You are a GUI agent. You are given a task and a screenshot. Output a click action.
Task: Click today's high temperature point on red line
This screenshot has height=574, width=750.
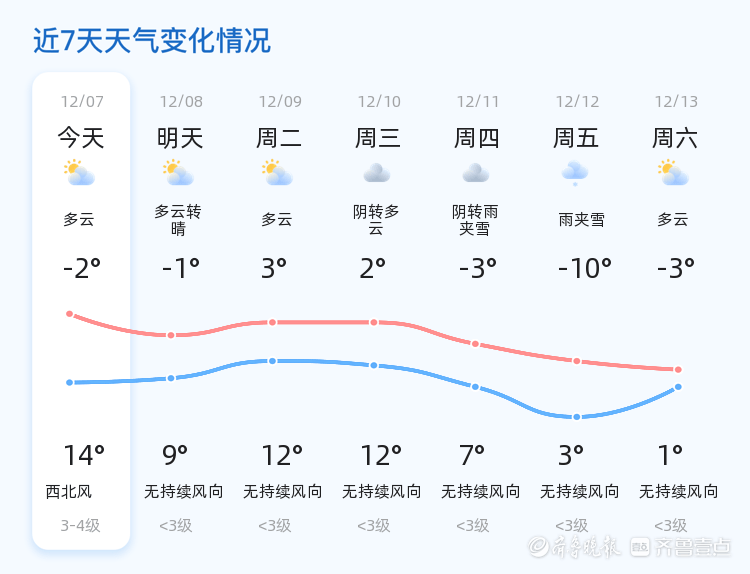coord(70,314)
